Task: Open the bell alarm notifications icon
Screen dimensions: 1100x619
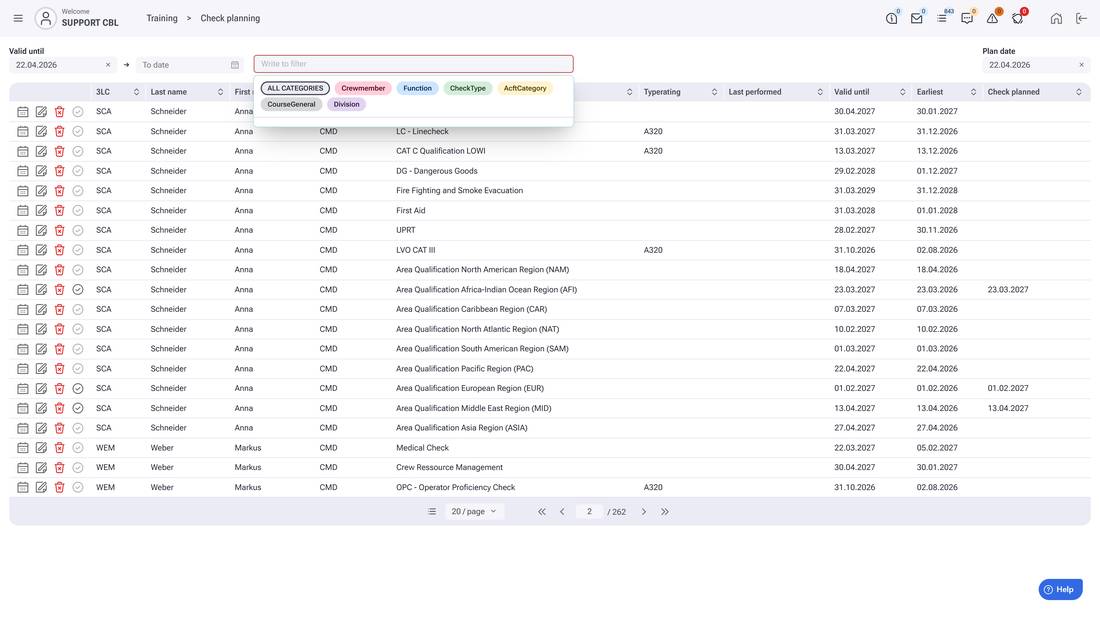Action: [1017, 18]
